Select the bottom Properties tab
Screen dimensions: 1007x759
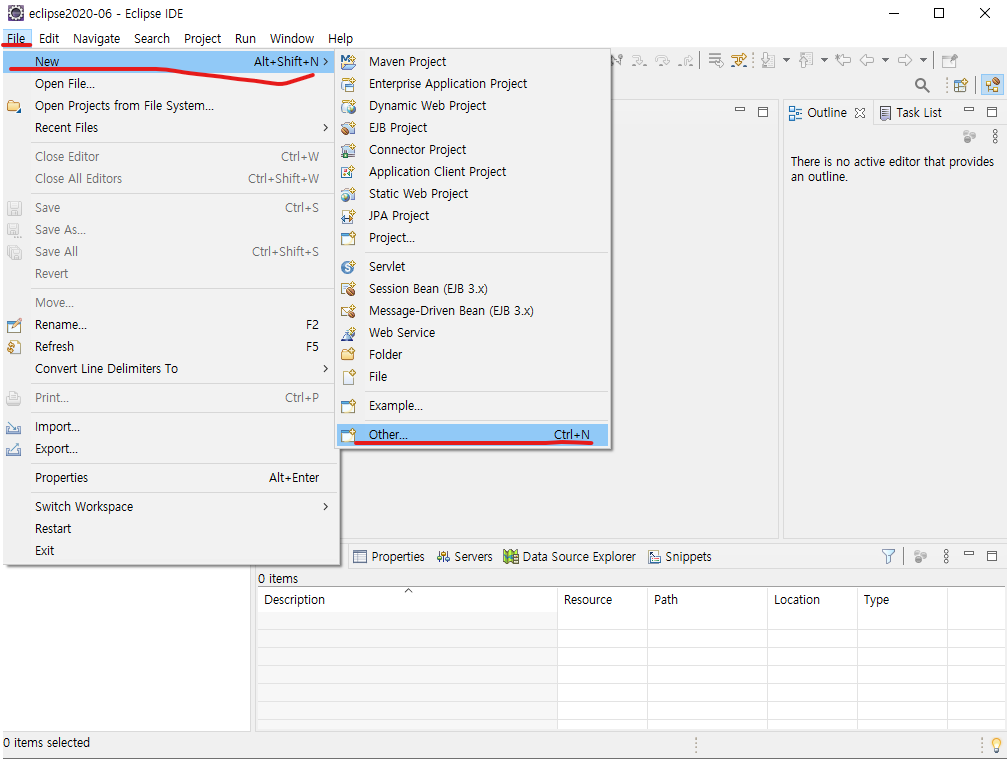389,557
